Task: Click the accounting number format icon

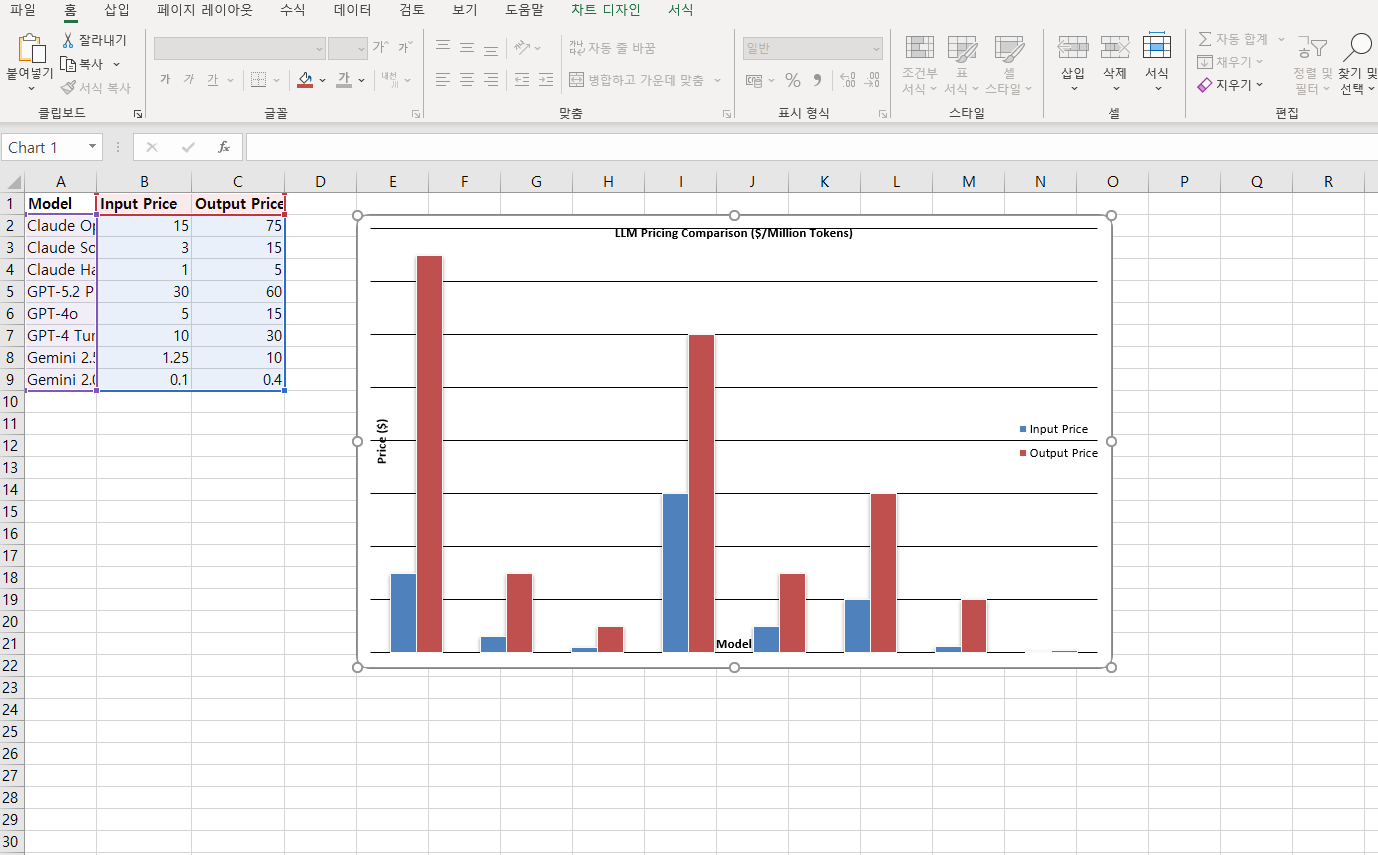Action: tap(754, 80)
